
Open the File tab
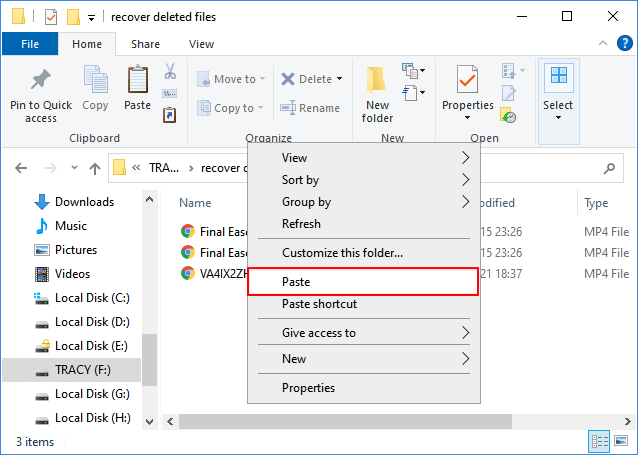pos(30,44)
